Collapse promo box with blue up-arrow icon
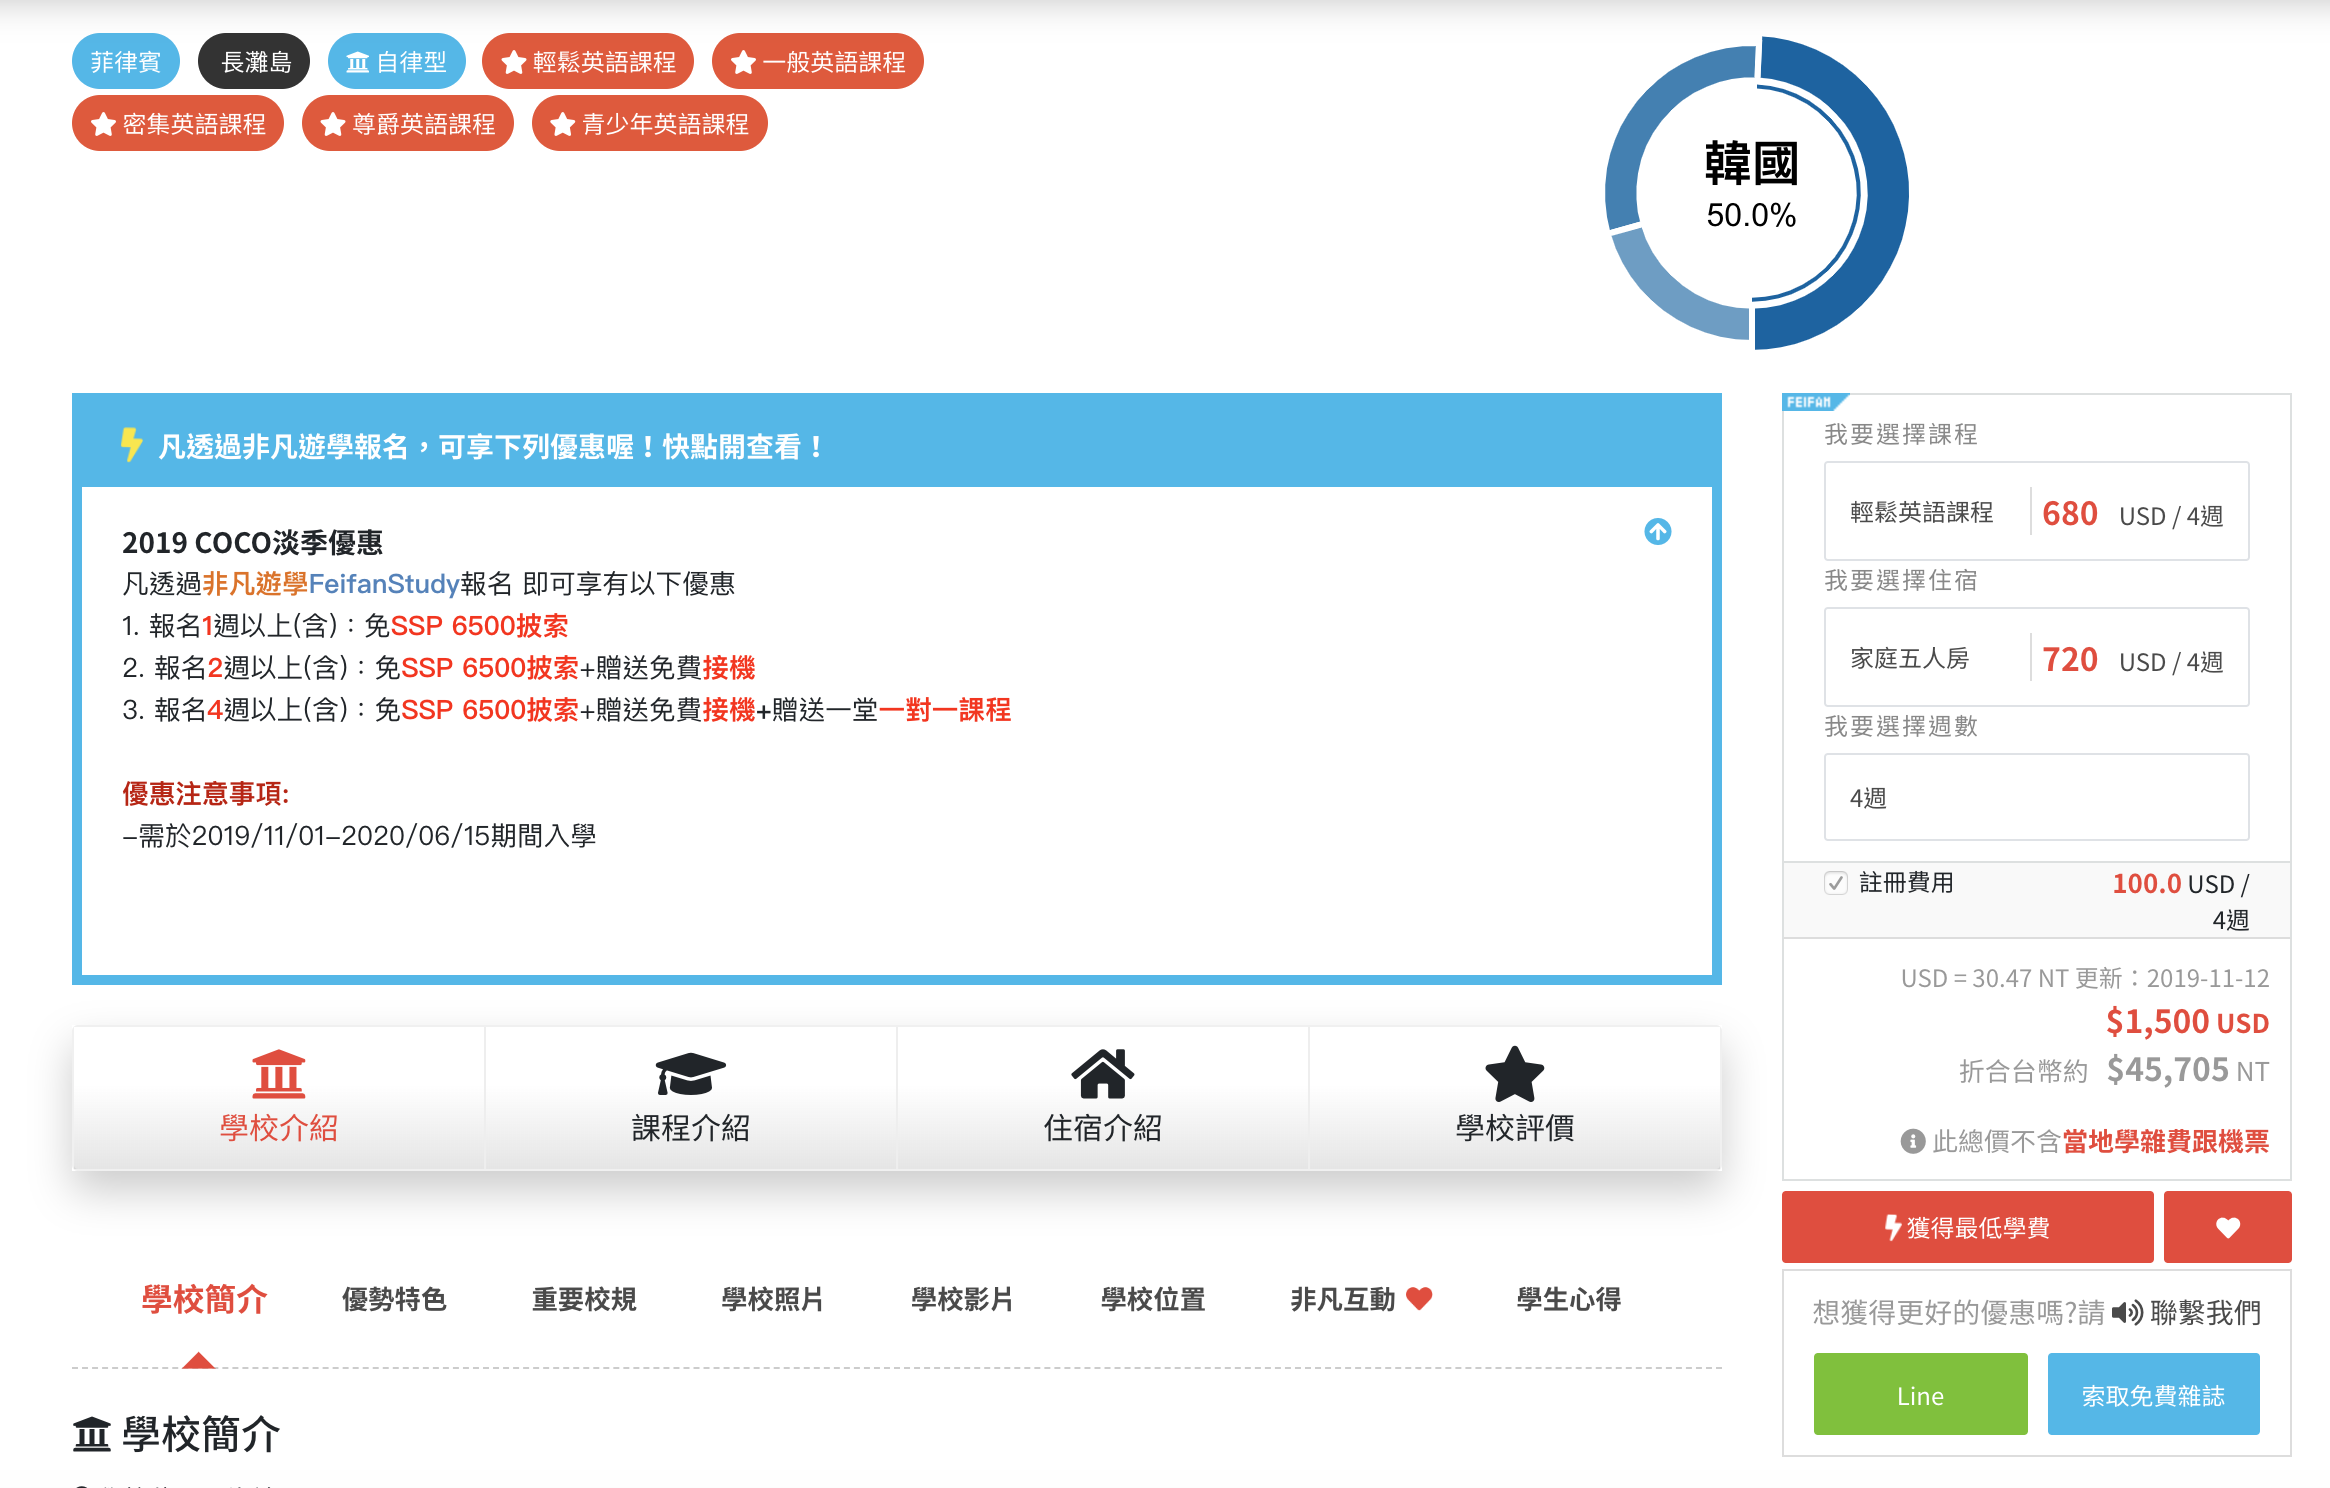Image resolution: width=2330 pixels, height=1488 pixels. tap(1657, 531)
